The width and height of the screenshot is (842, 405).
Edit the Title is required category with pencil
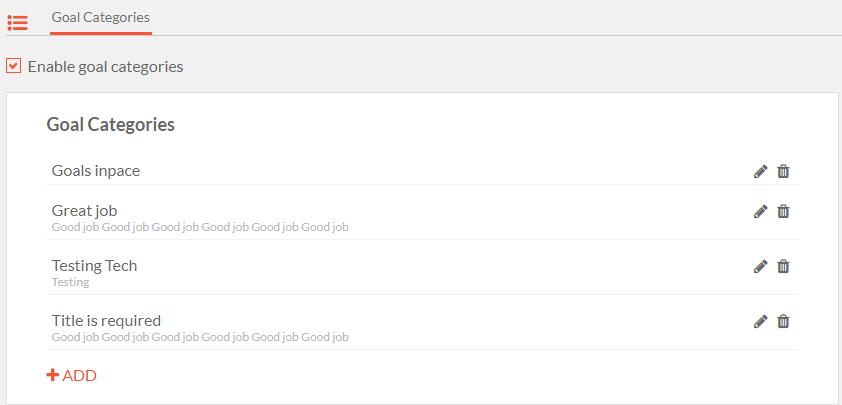tap(760, 321)
